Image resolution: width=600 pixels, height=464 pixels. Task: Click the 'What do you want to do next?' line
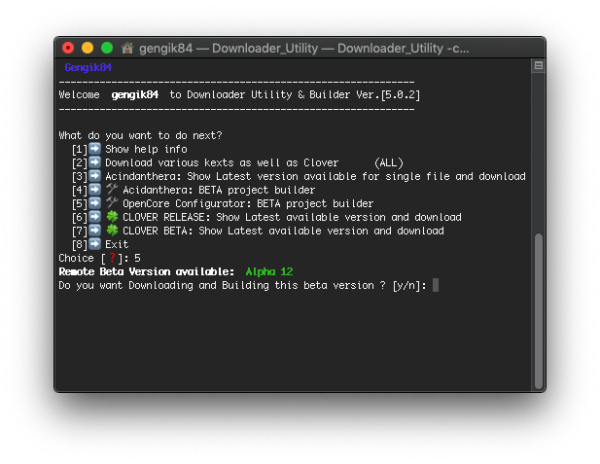140,135
